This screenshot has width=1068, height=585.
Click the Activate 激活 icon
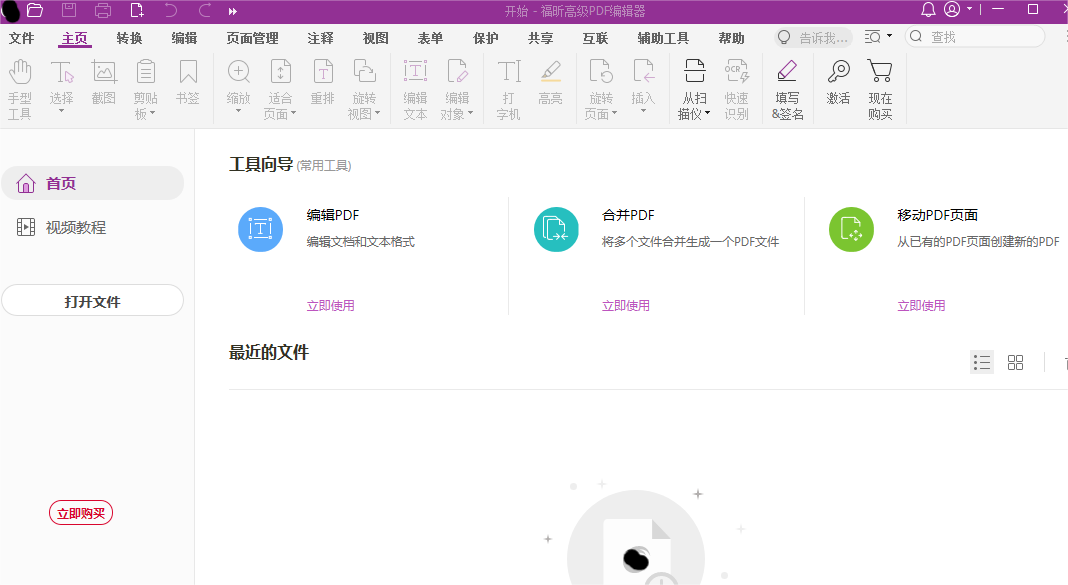point(838,87)
